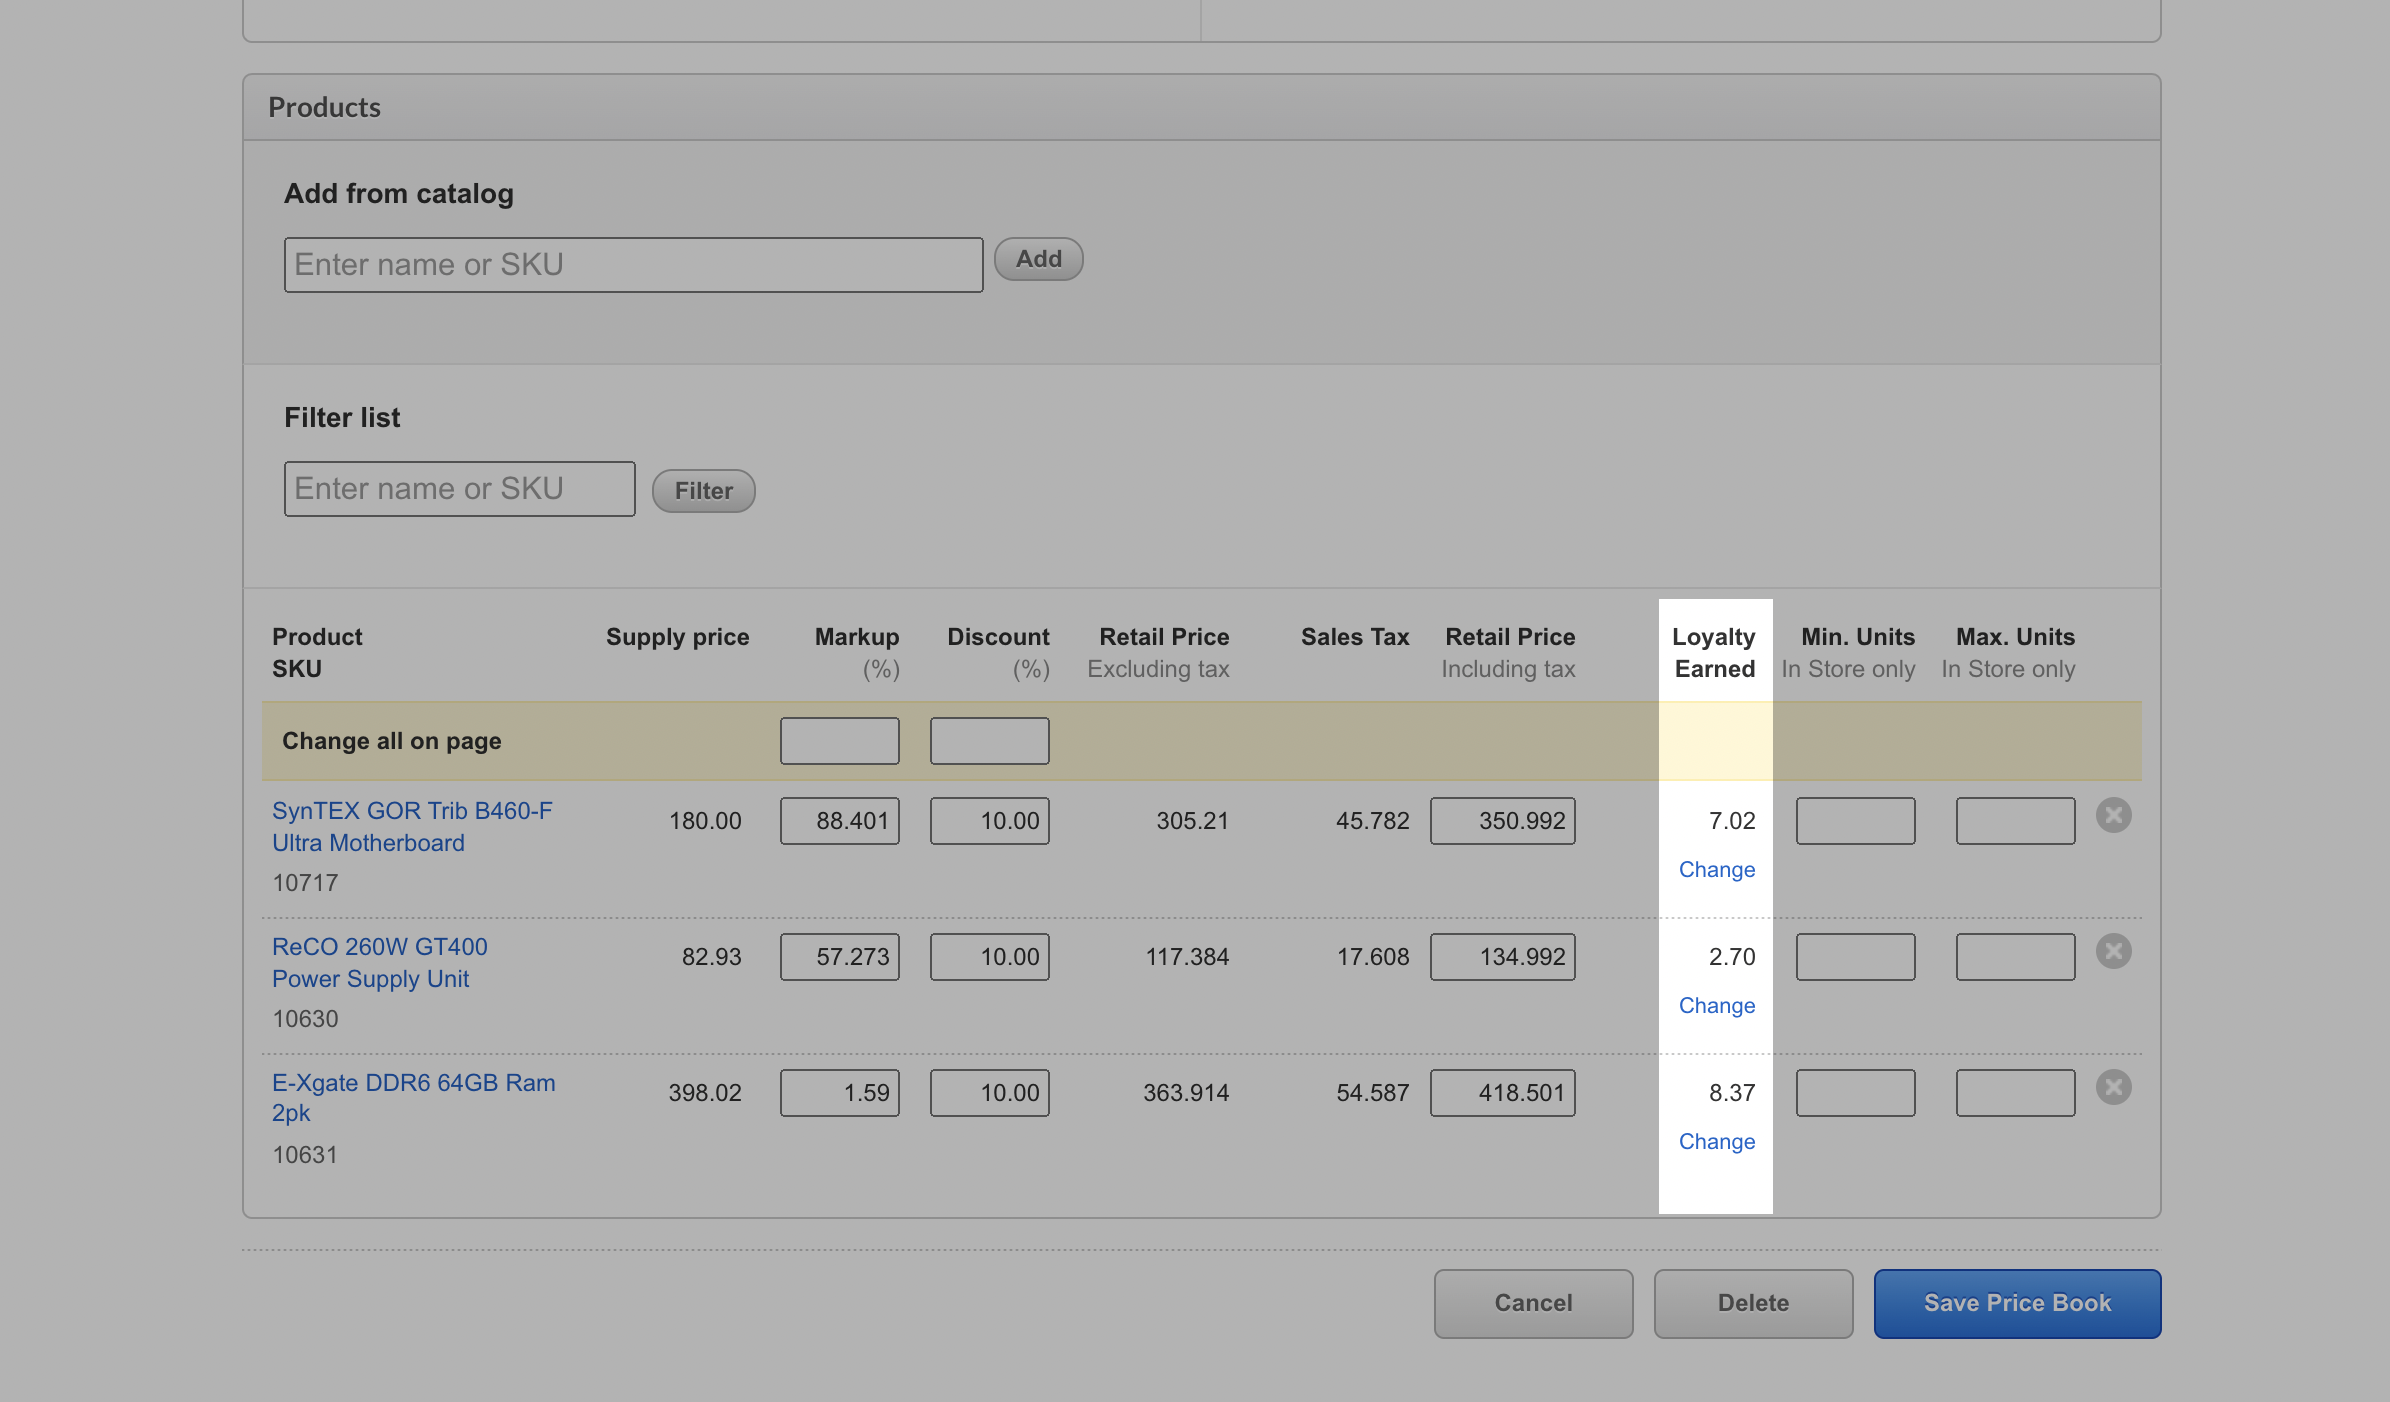Image resolution: width=2390 pixels, height=1402 pixels.
Task: Focus Add from catalog search field
Action: click(633, 265)
